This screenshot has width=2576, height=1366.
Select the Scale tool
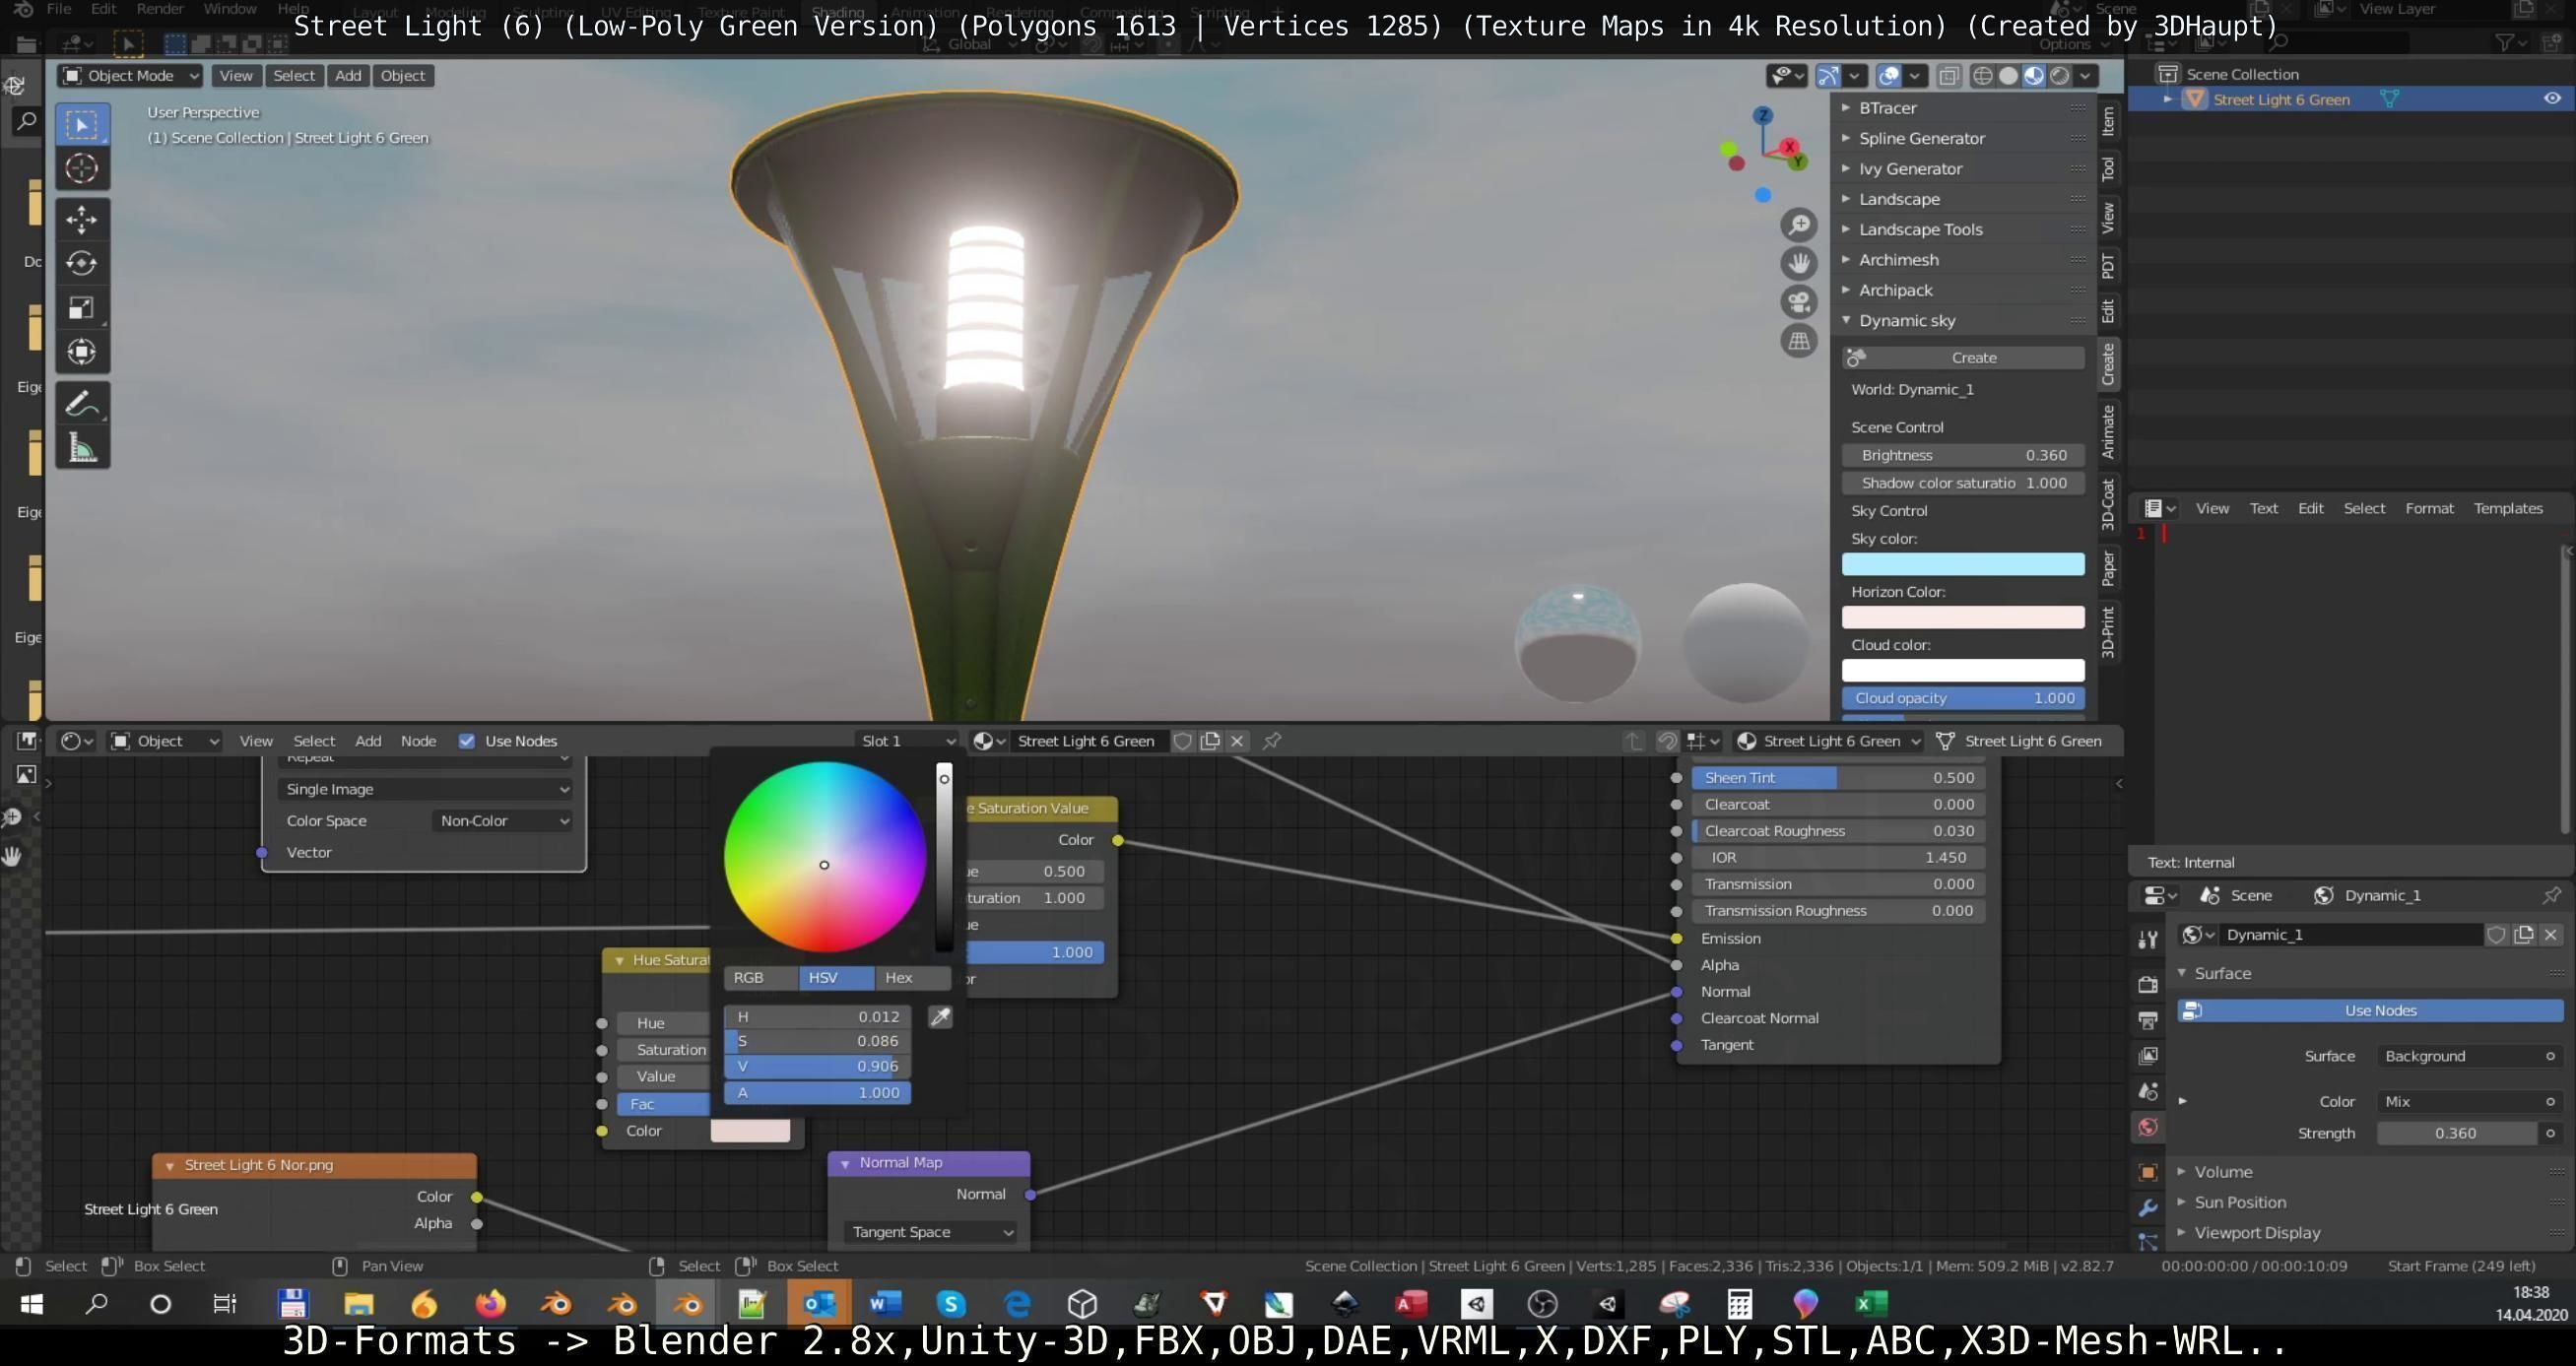(82, 307)
